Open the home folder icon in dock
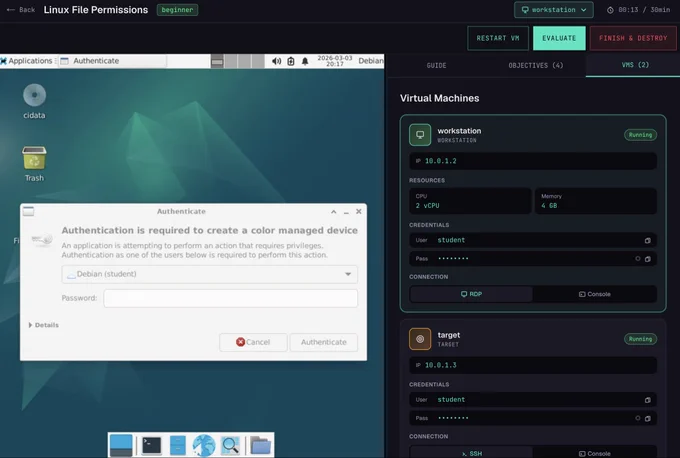 [x=261, y=445]
